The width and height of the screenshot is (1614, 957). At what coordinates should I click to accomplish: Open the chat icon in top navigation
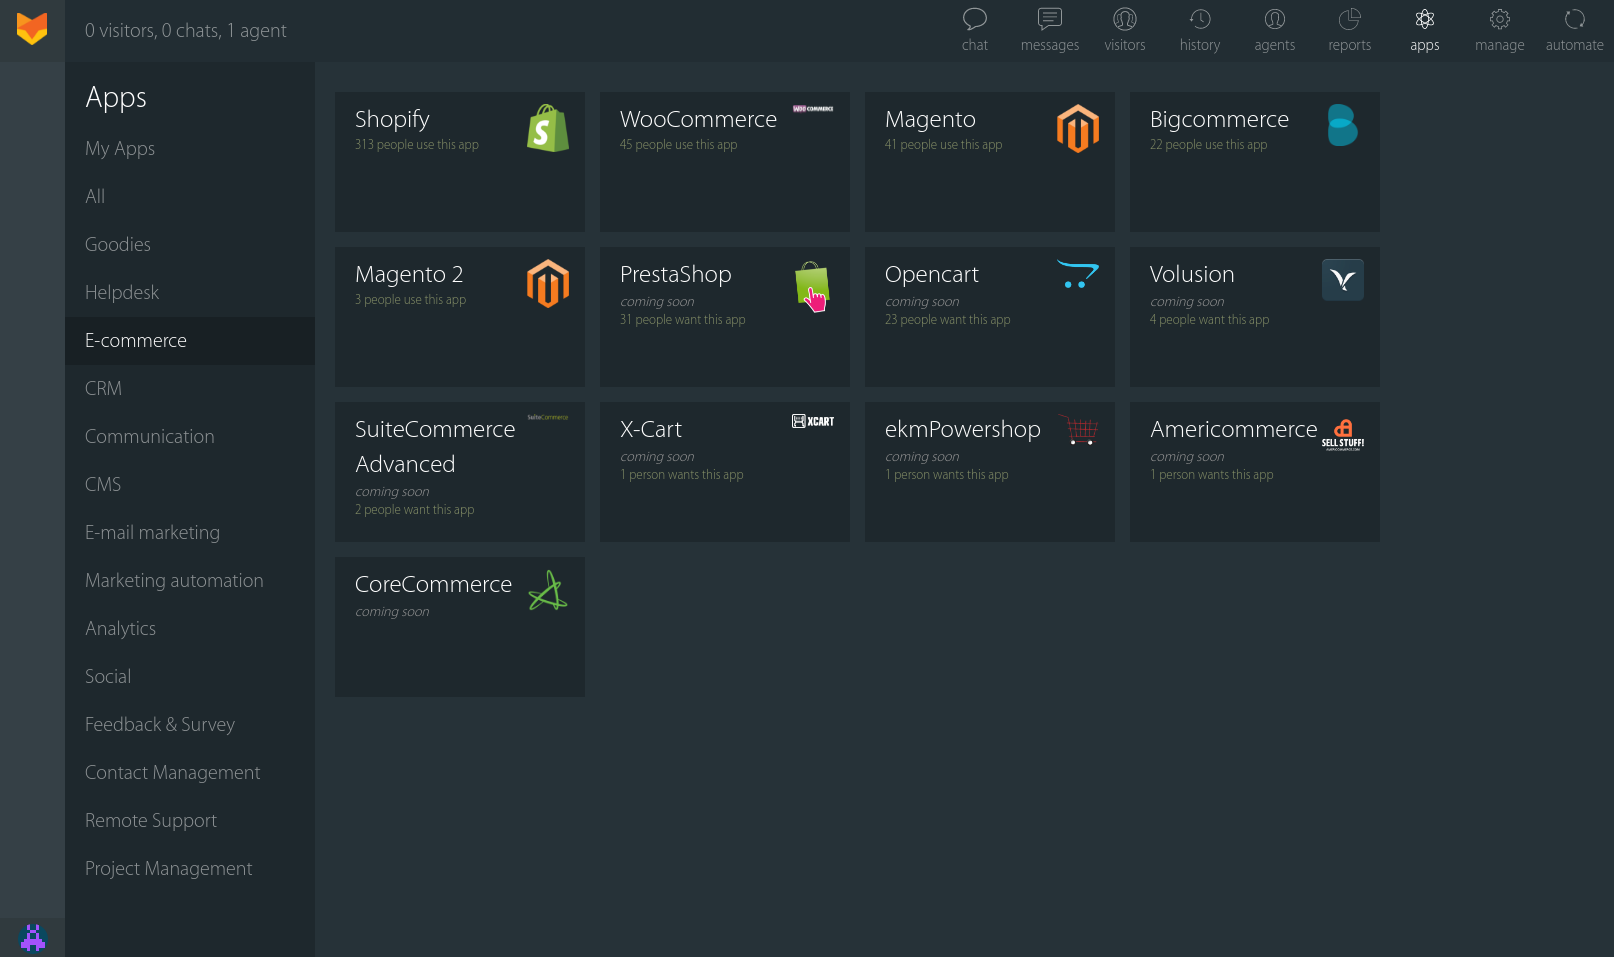[974, 20]
